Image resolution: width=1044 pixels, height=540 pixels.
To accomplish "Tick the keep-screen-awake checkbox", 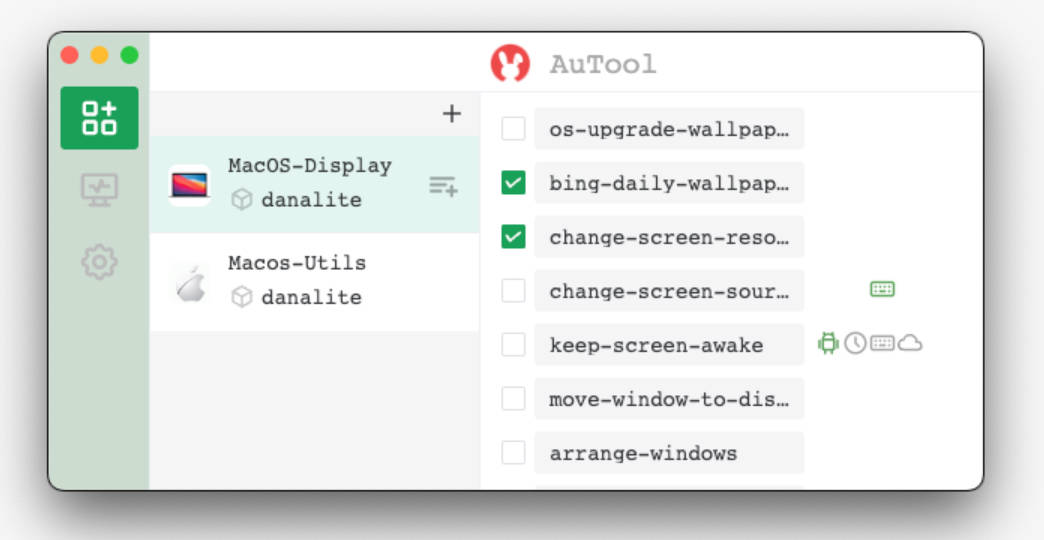I will point(513,345).
